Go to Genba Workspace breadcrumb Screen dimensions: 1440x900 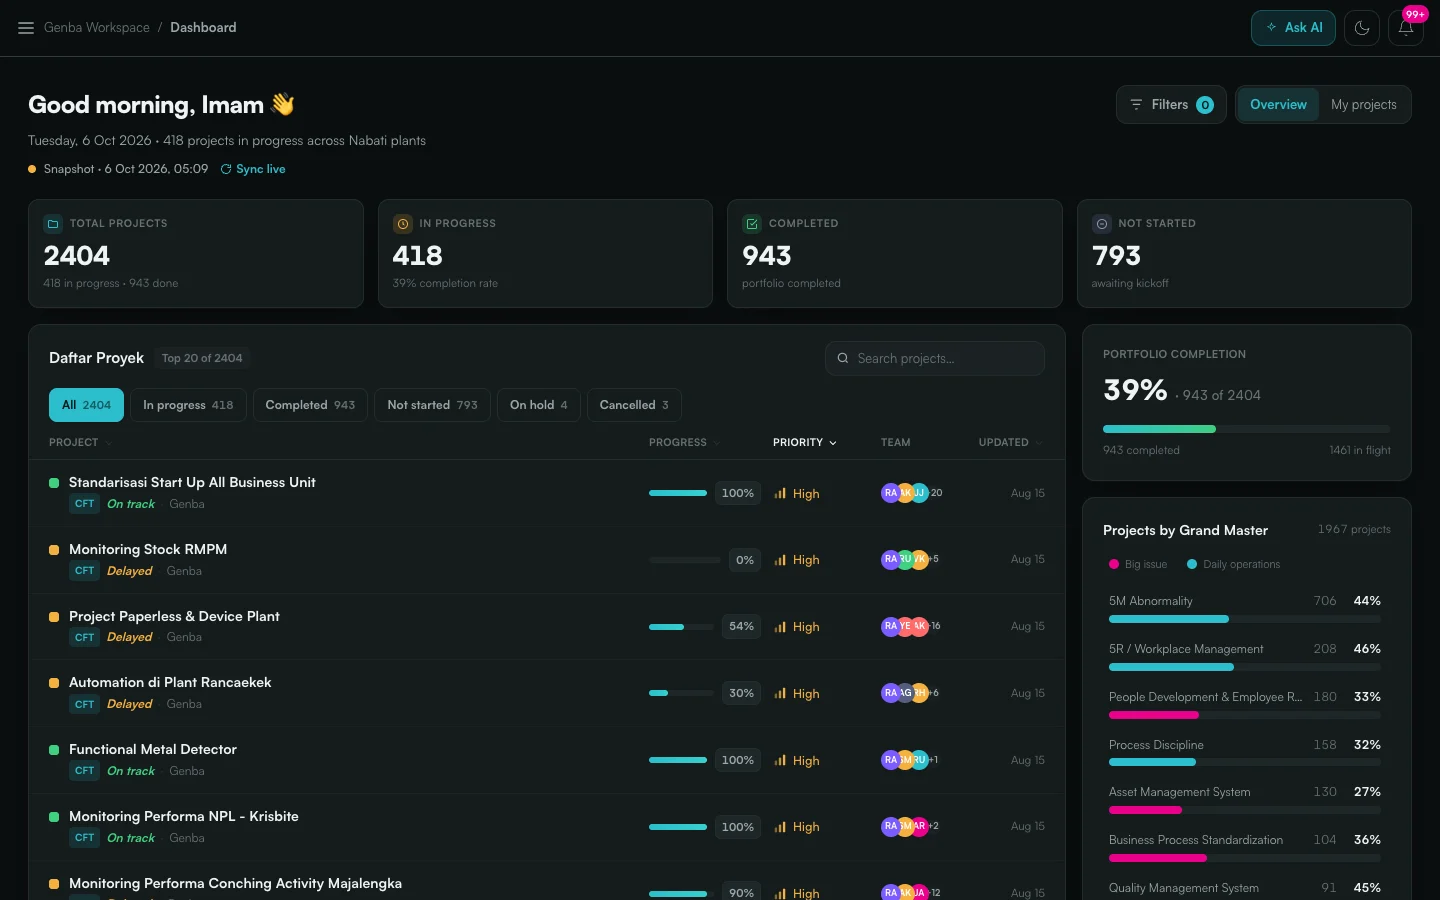point(97,28)
